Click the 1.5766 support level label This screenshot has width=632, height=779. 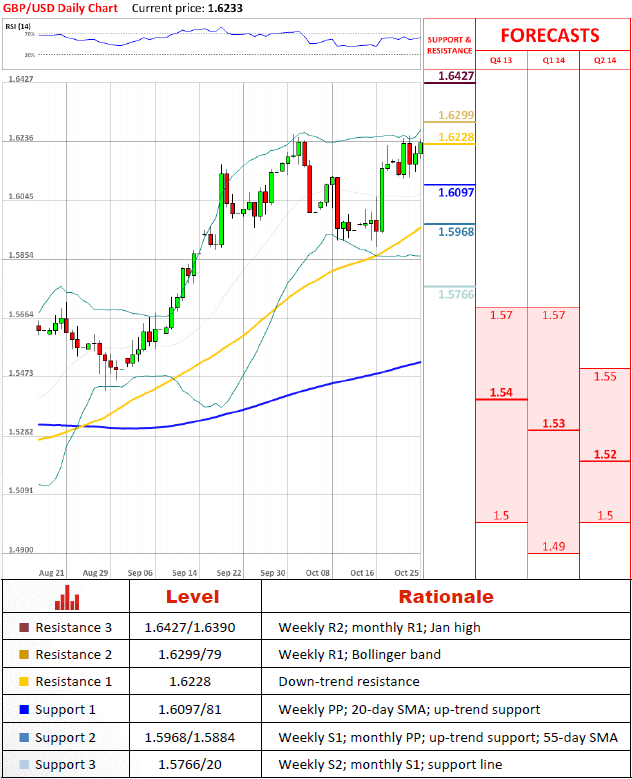456,293
